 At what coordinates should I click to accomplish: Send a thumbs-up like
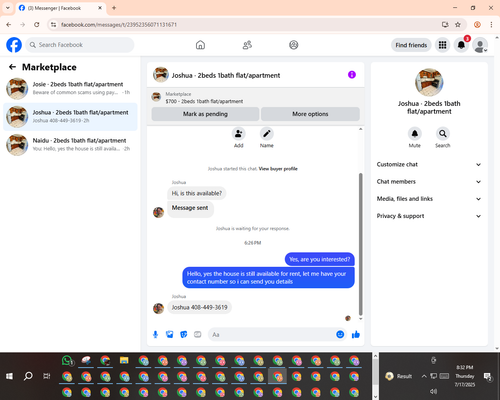click(356, 334)
